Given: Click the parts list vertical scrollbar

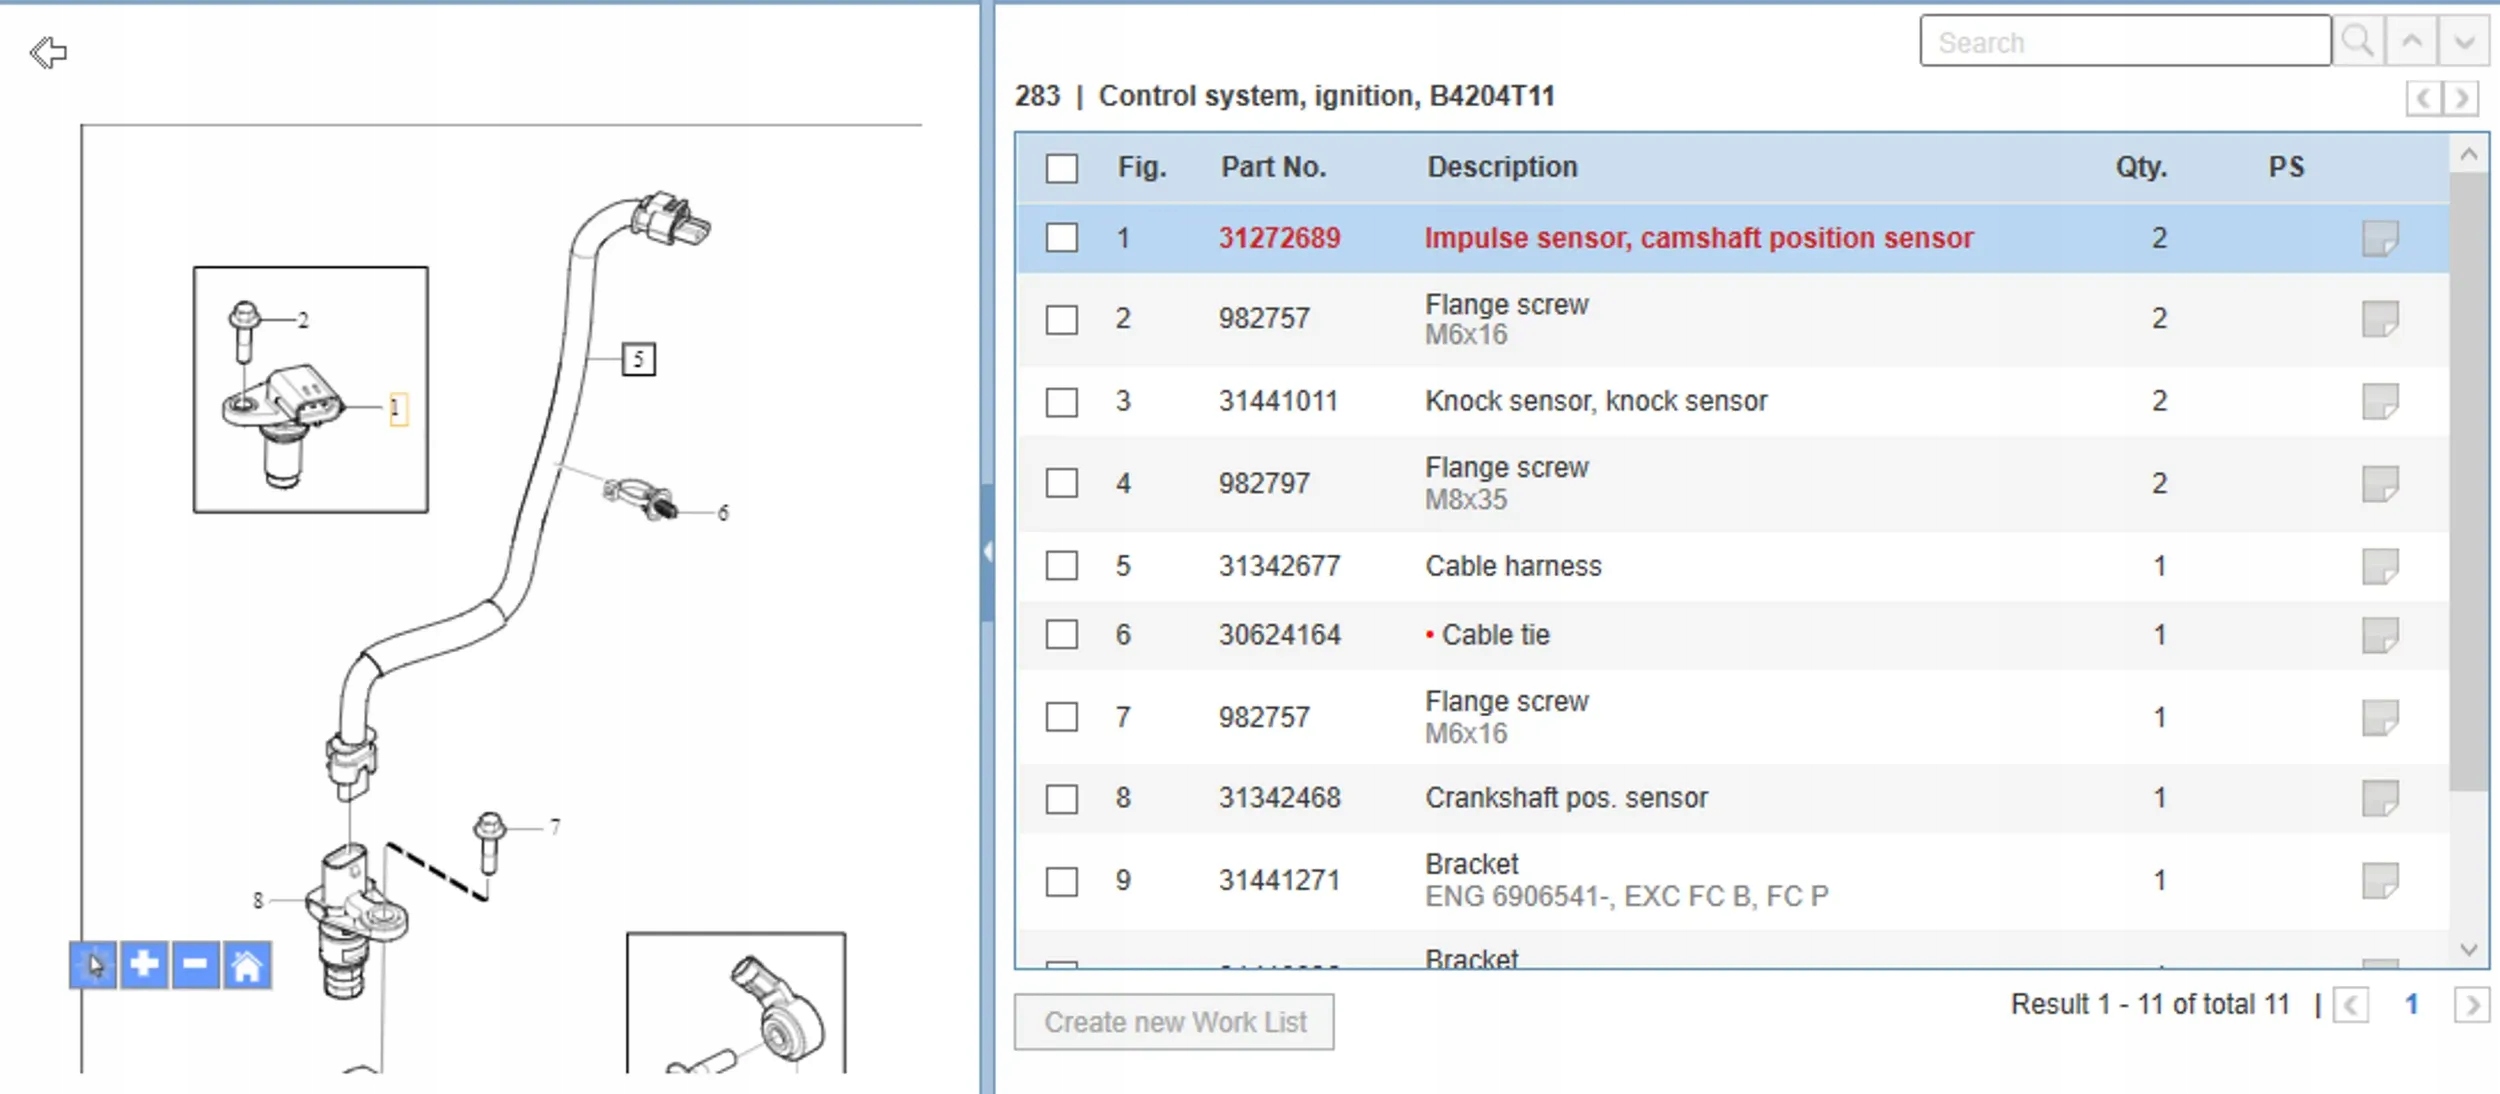Looking at the screenshot, I should coord(2468,480).
